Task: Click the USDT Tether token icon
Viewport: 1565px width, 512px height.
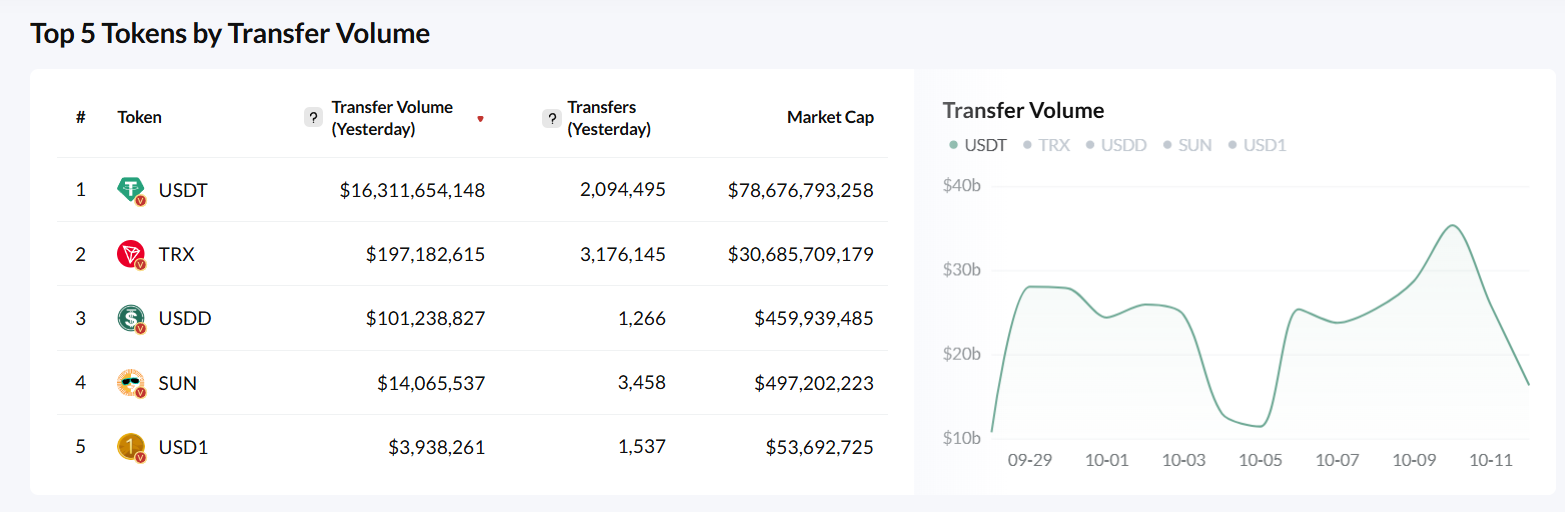Action: pos(131,190)
